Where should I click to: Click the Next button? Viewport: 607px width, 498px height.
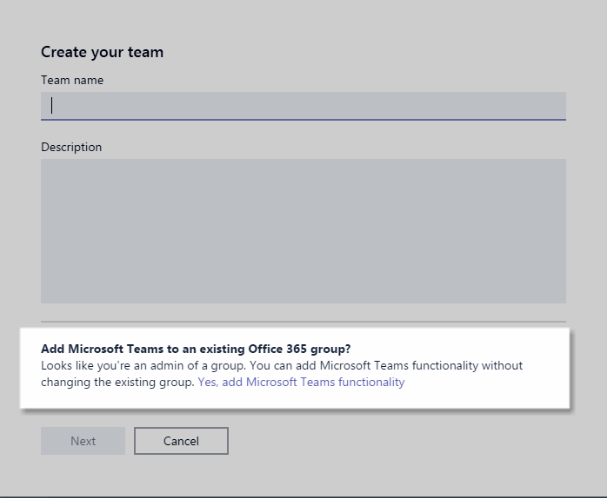pos(83,441)
